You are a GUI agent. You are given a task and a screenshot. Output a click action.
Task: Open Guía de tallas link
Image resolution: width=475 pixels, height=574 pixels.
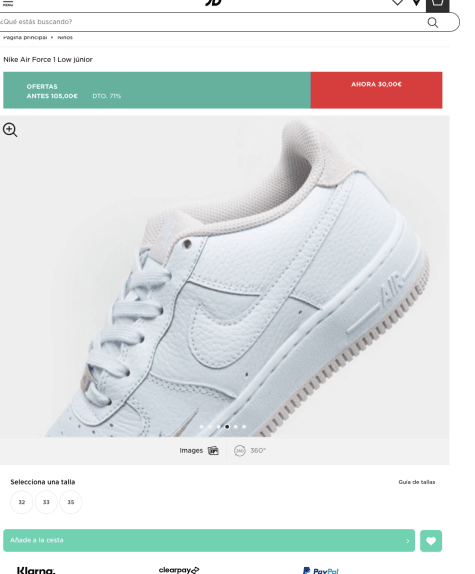pos(417,482)
